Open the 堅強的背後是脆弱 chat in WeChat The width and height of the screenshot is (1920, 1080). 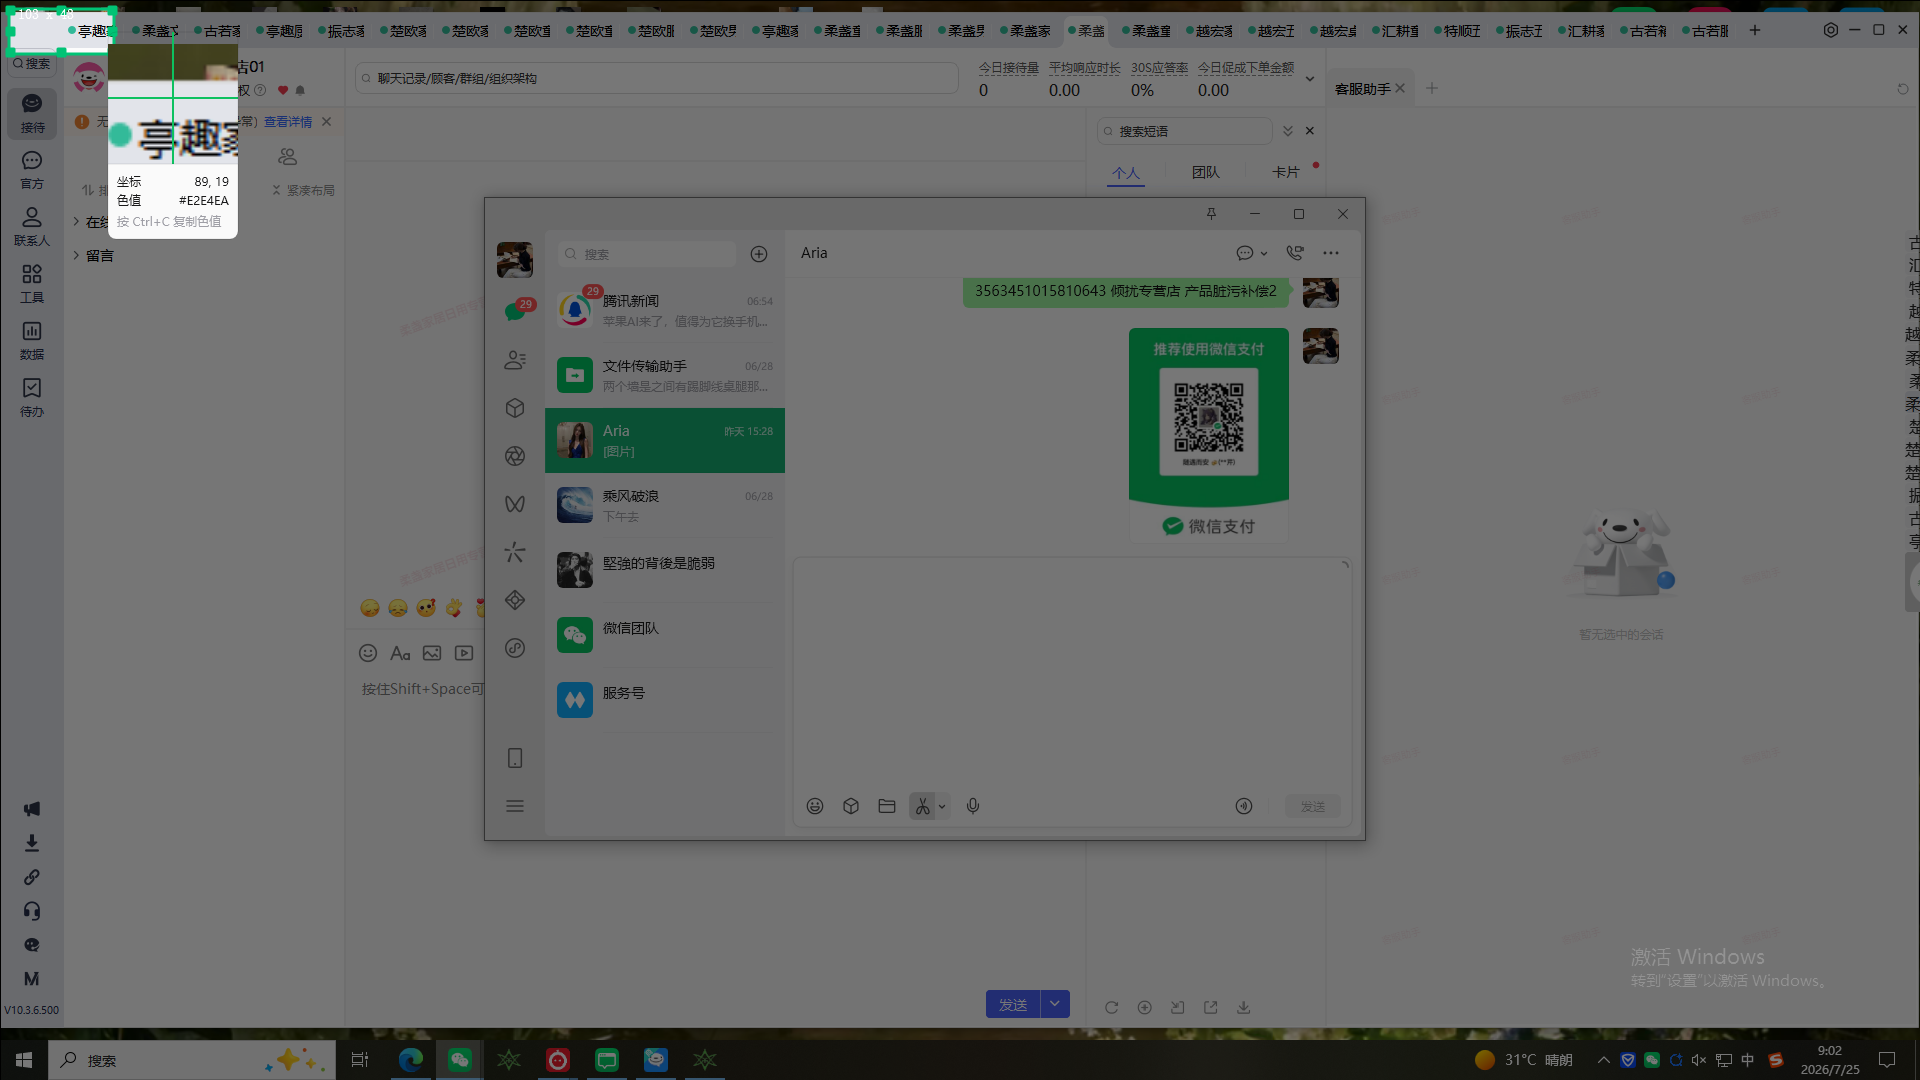click(x=665, y=570)
